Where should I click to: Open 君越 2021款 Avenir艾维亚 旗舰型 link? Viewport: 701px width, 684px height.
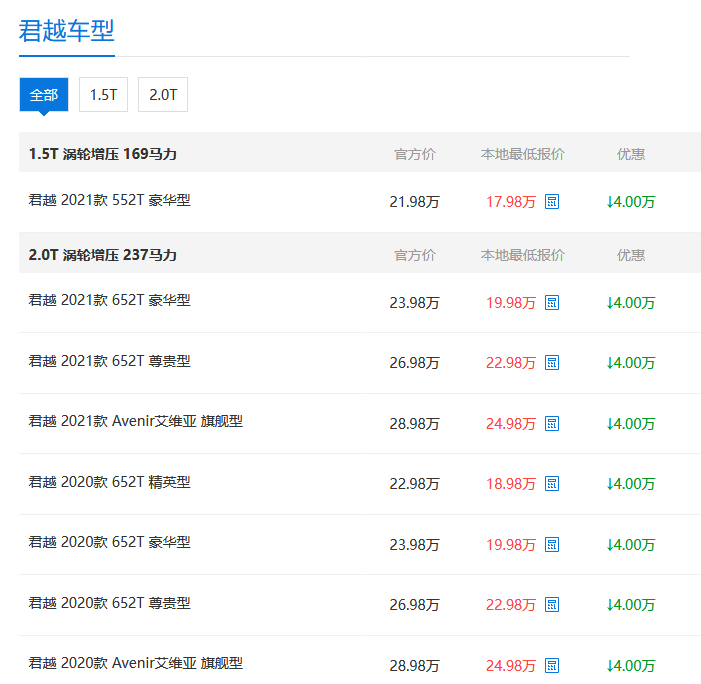pyautogui.click(x=135, y=421)
